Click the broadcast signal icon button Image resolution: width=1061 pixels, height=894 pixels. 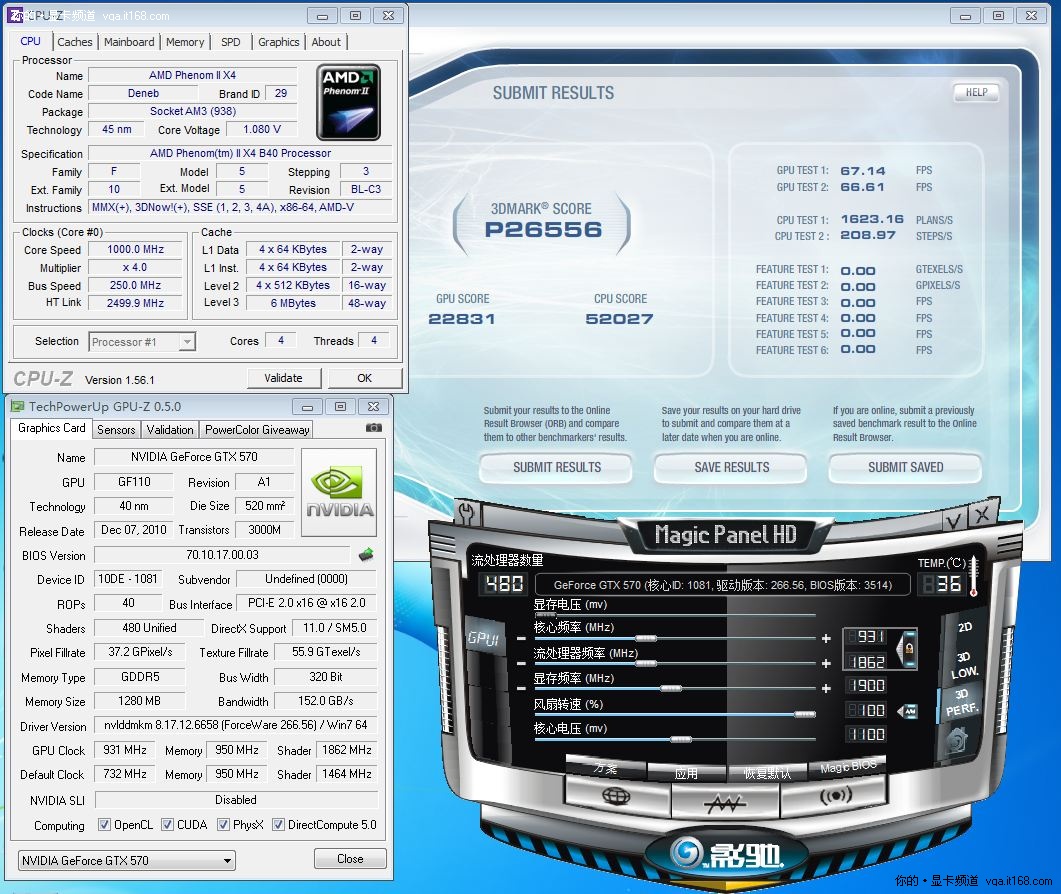(x=835, y=796)
